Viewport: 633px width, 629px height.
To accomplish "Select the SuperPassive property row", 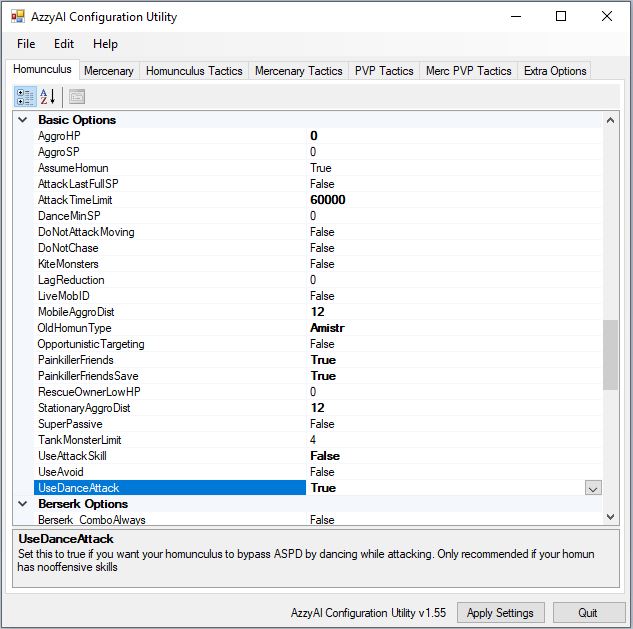I will 318,424.
